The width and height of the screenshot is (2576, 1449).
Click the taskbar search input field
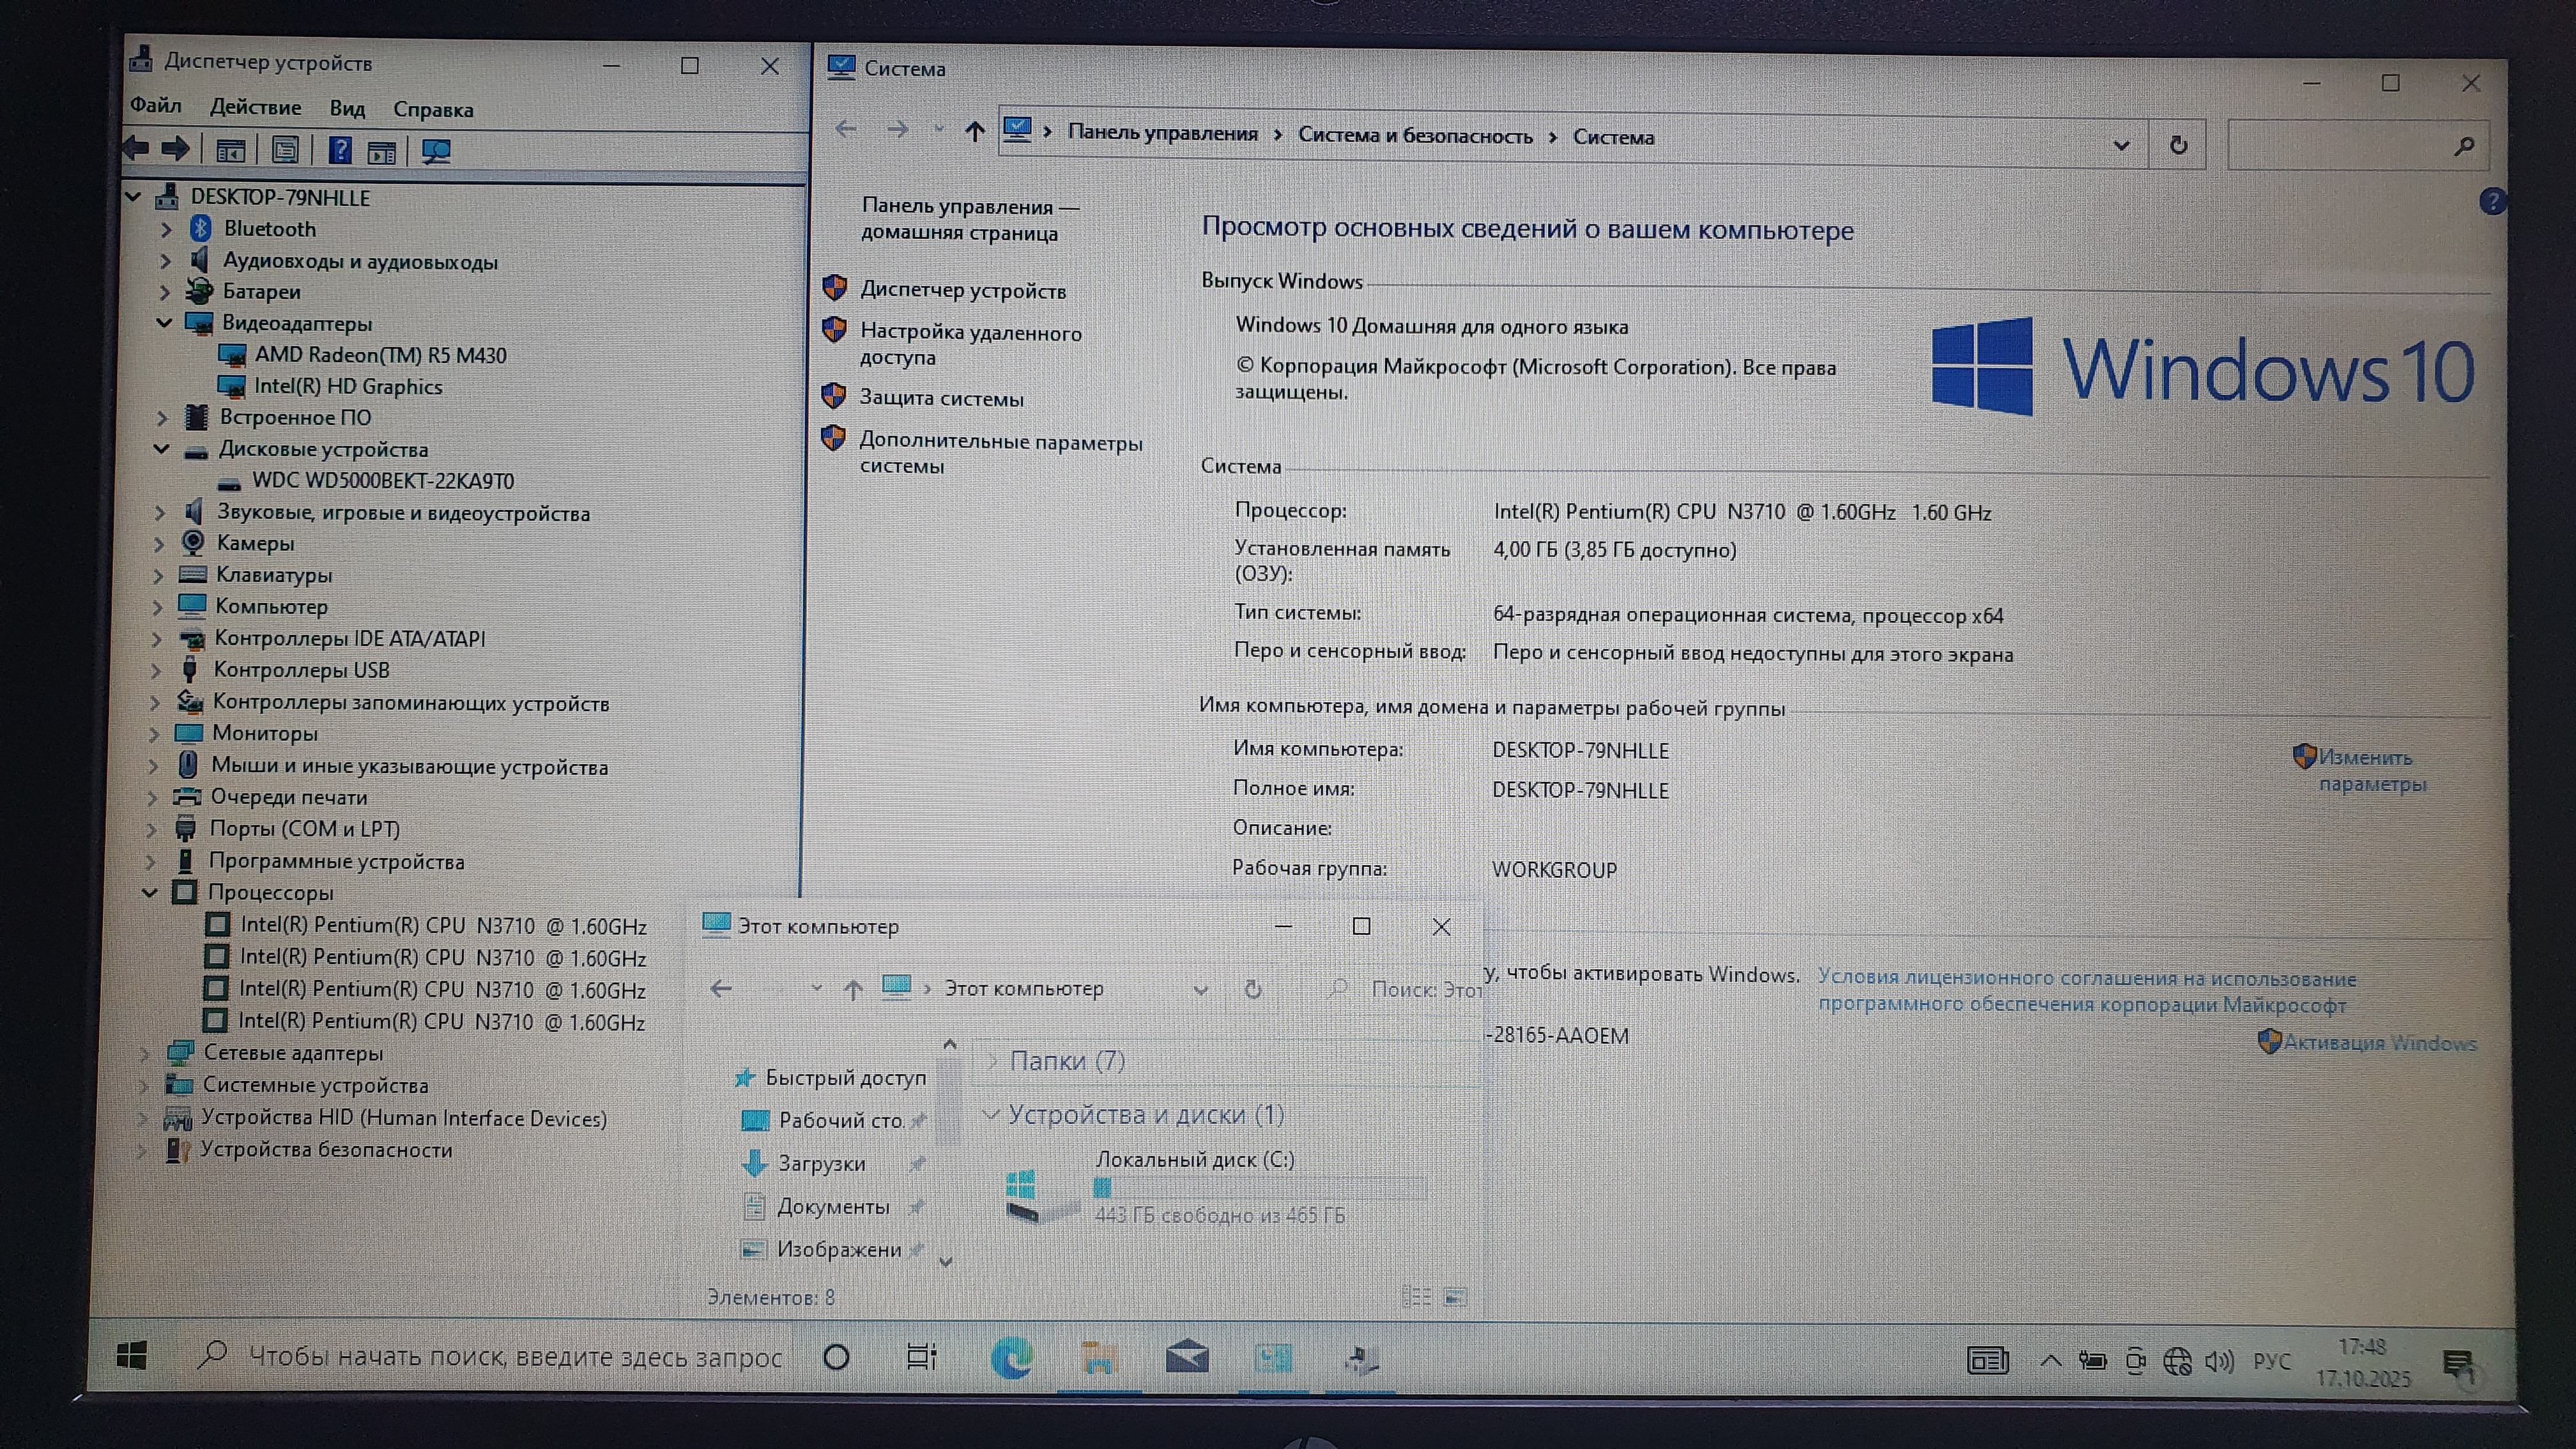pos(514,1357)
